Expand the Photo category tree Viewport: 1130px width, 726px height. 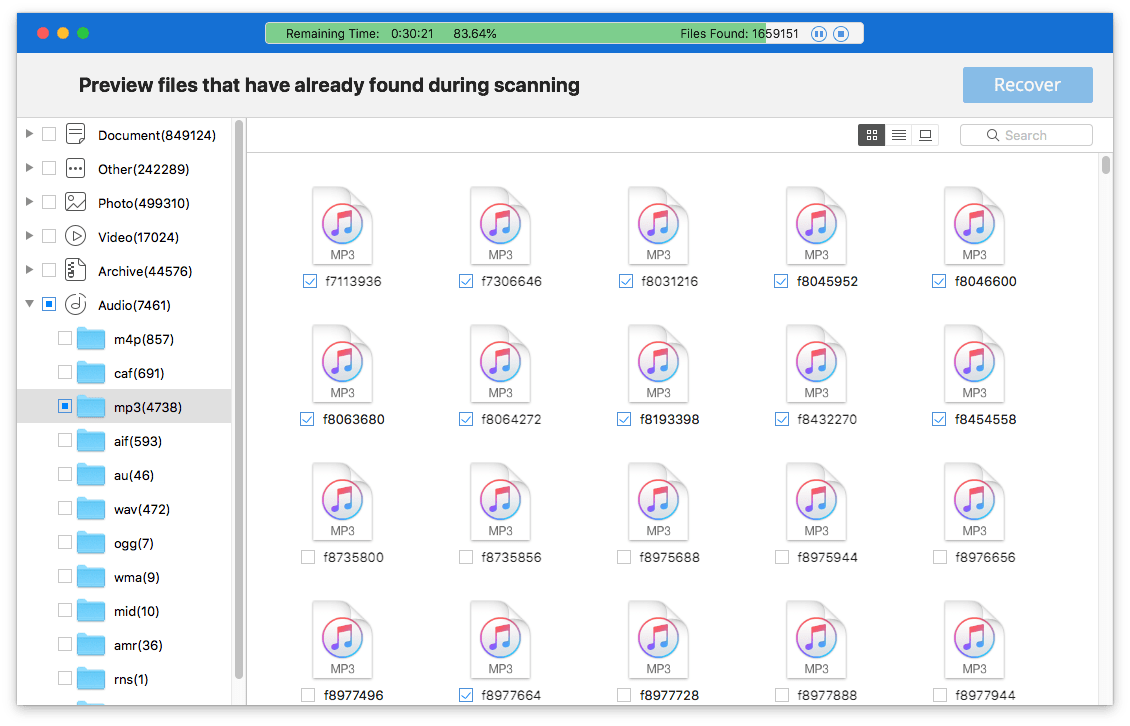coord(30,201)
